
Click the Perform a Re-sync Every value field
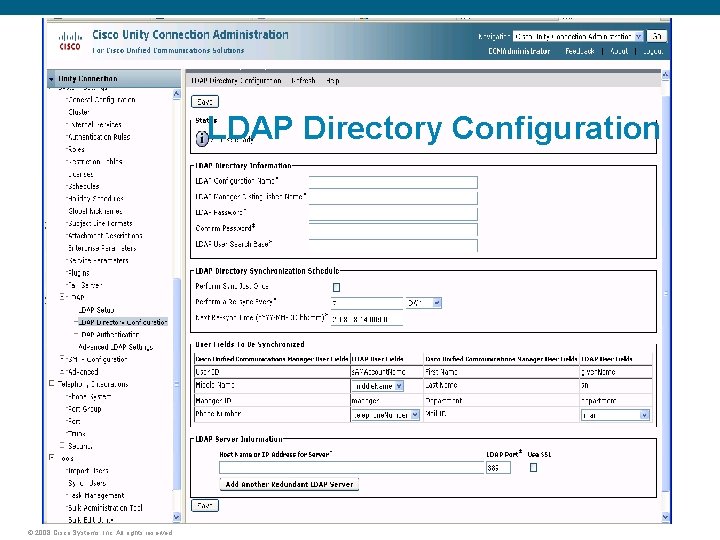click(x=366, y=303)
